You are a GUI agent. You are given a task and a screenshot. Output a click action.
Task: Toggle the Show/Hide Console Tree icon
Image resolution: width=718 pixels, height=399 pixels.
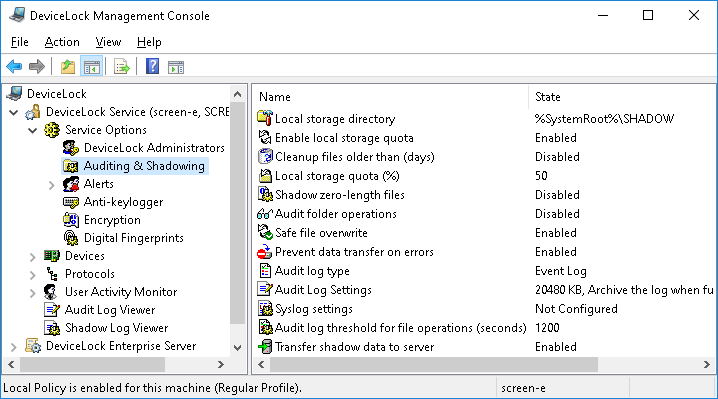pos(91,67)
